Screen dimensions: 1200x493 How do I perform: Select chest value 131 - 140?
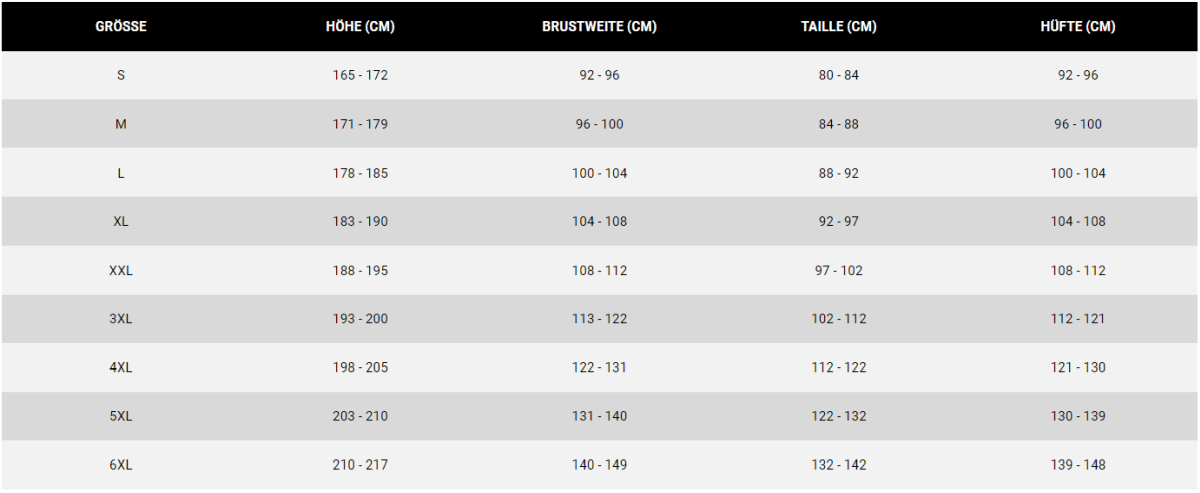tap(599, 416)
